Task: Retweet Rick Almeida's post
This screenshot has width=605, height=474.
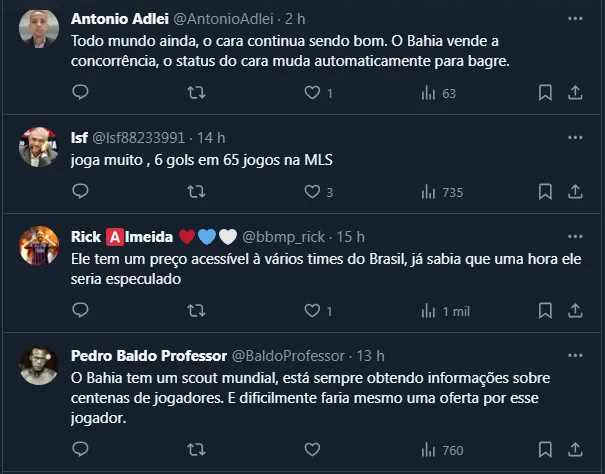Action: click(x=197, y=311)
